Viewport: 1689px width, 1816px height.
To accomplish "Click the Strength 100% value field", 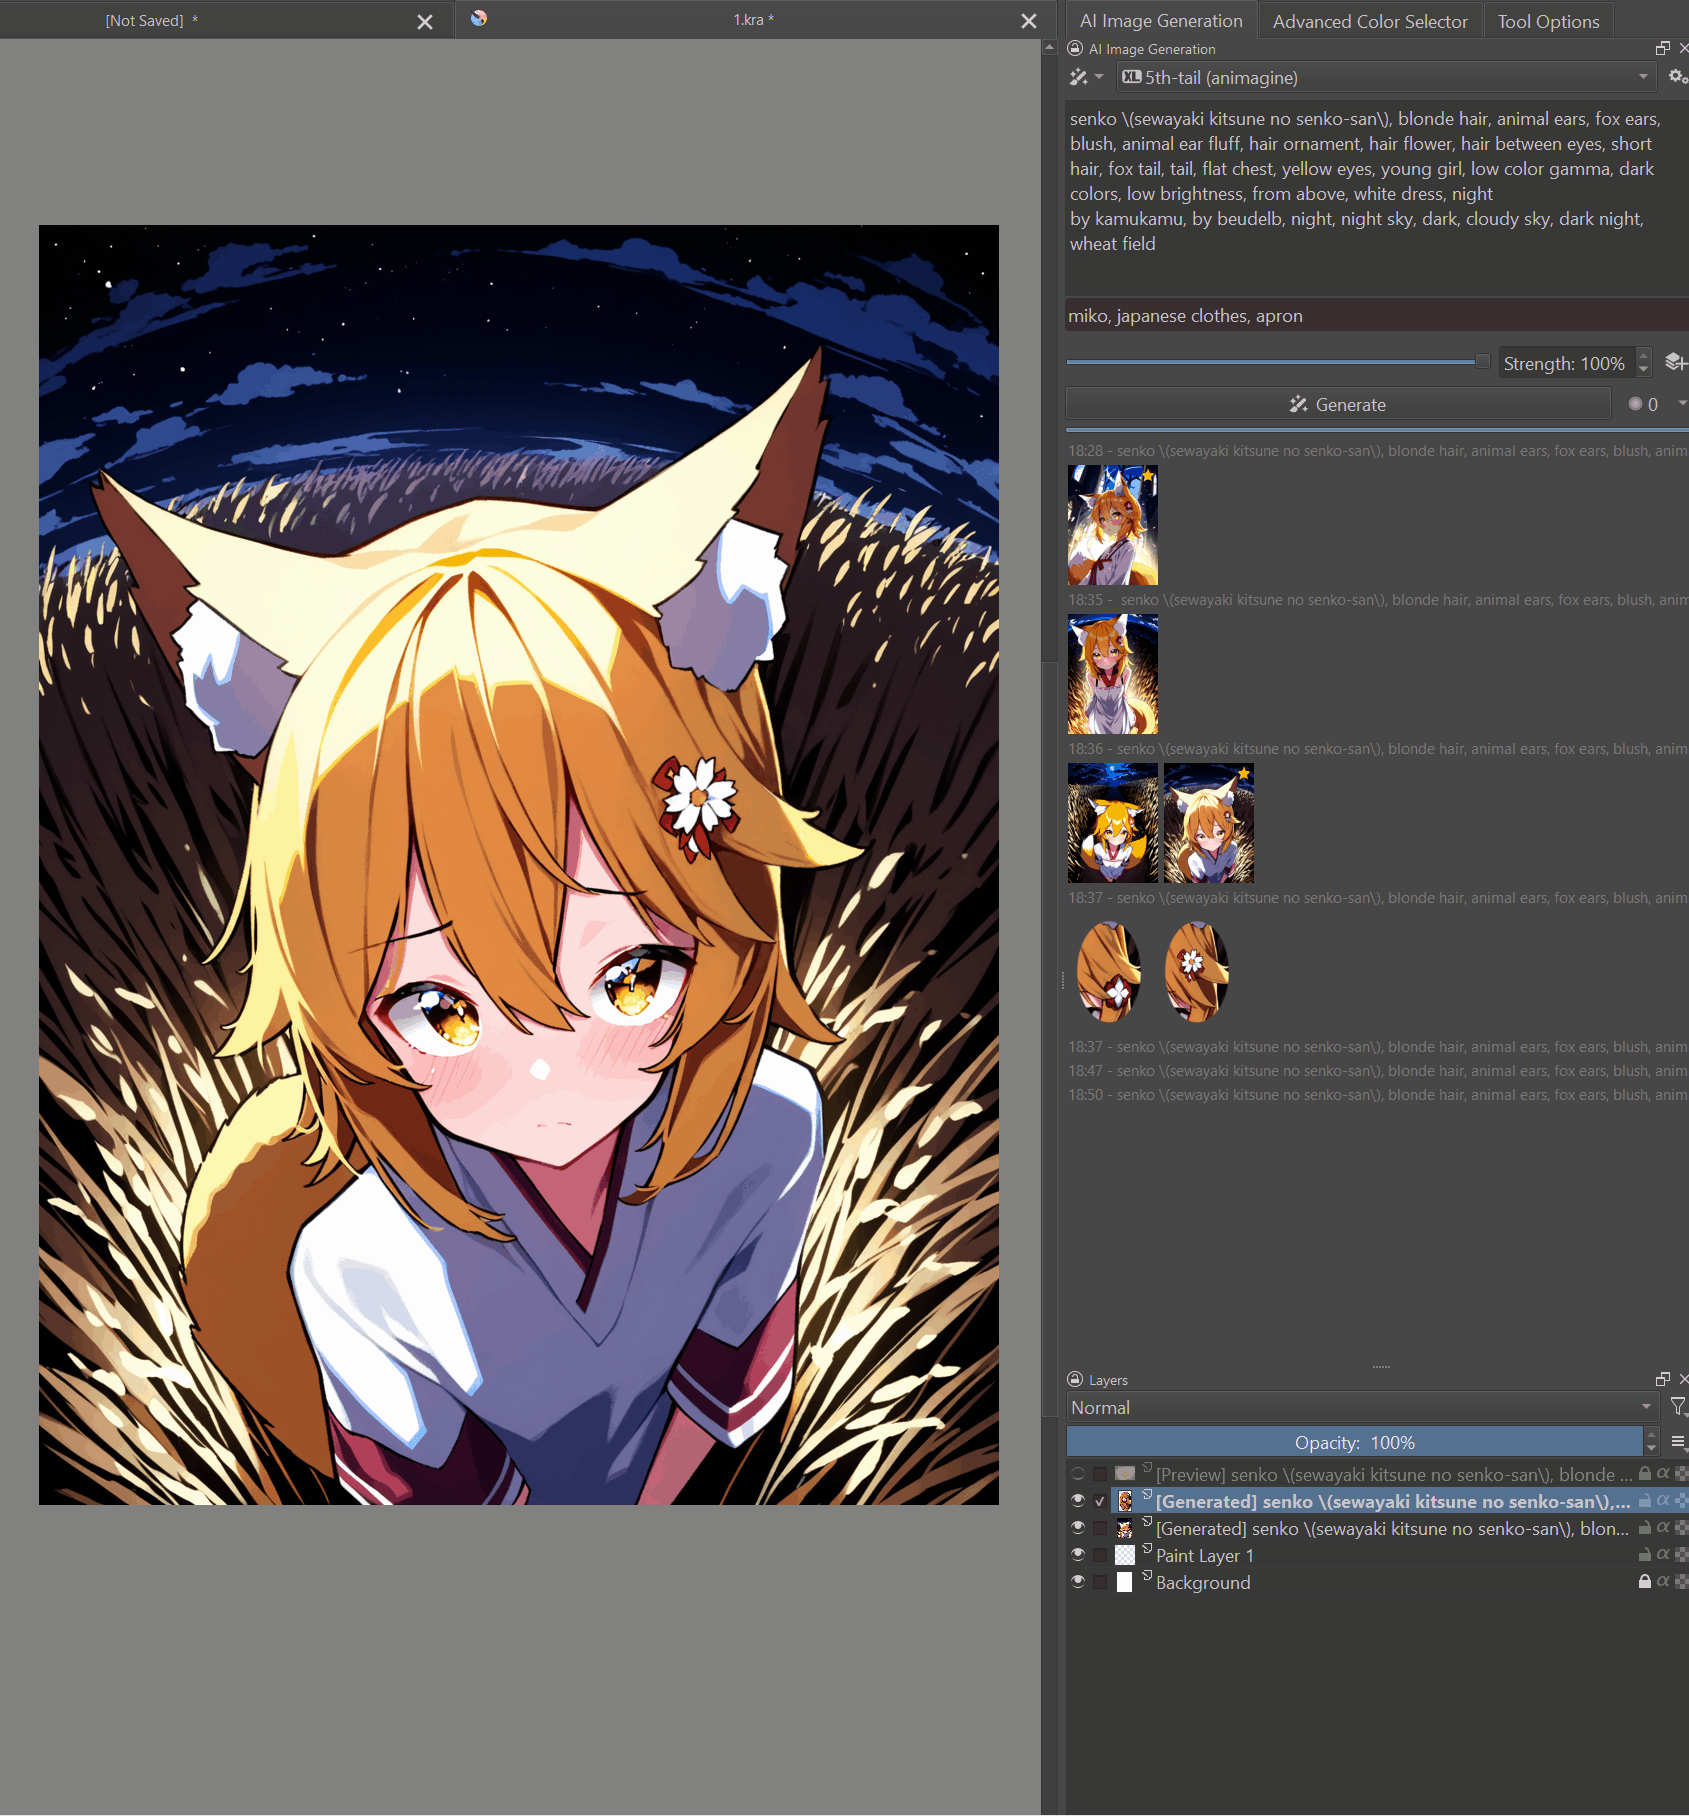I will pos(1567,363).
